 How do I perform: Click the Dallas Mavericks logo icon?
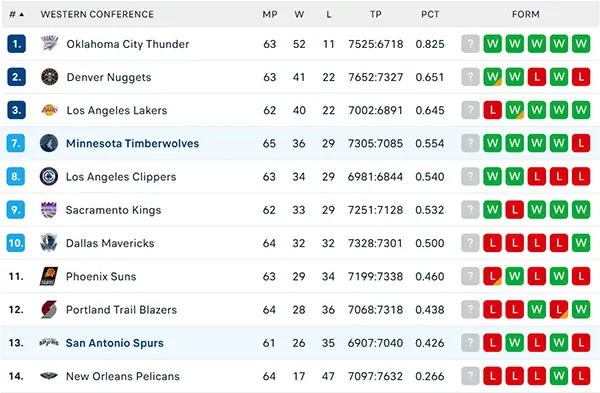pos(49,243)
